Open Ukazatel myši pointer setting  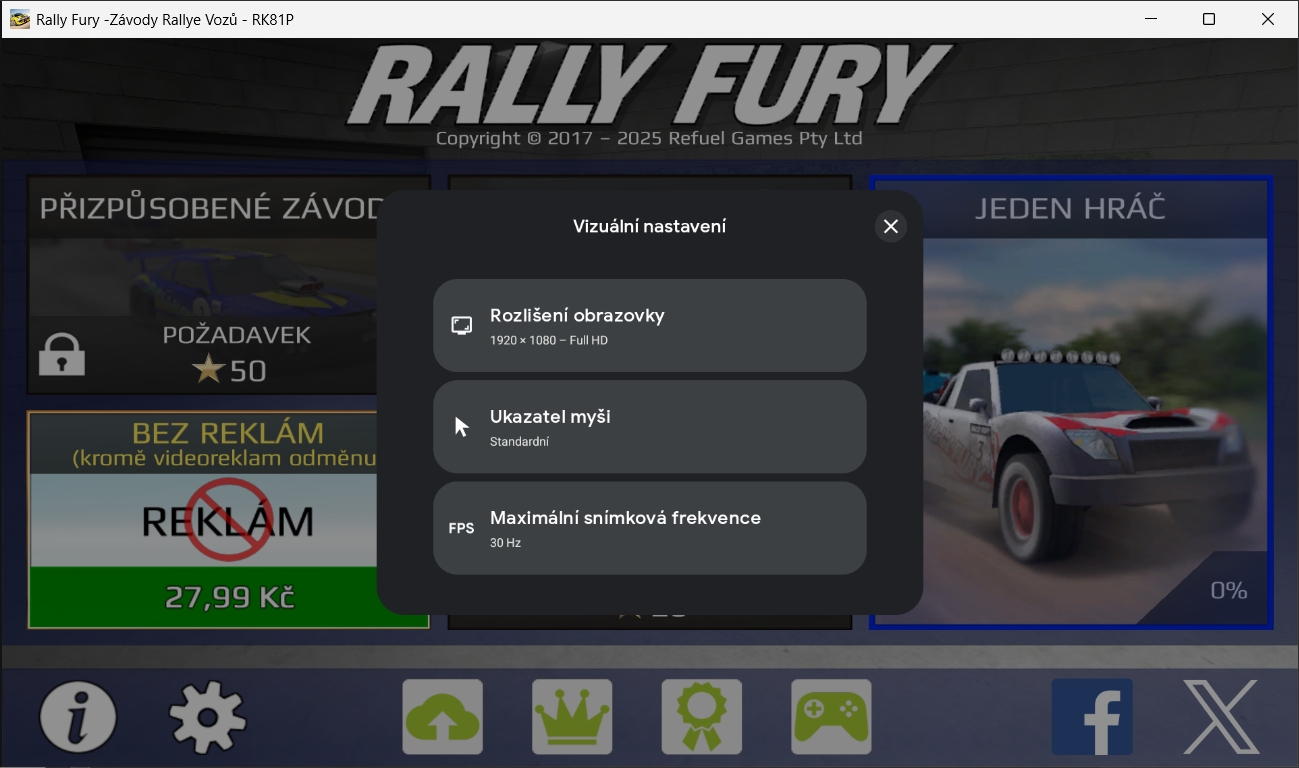click(x=649, y=427)
